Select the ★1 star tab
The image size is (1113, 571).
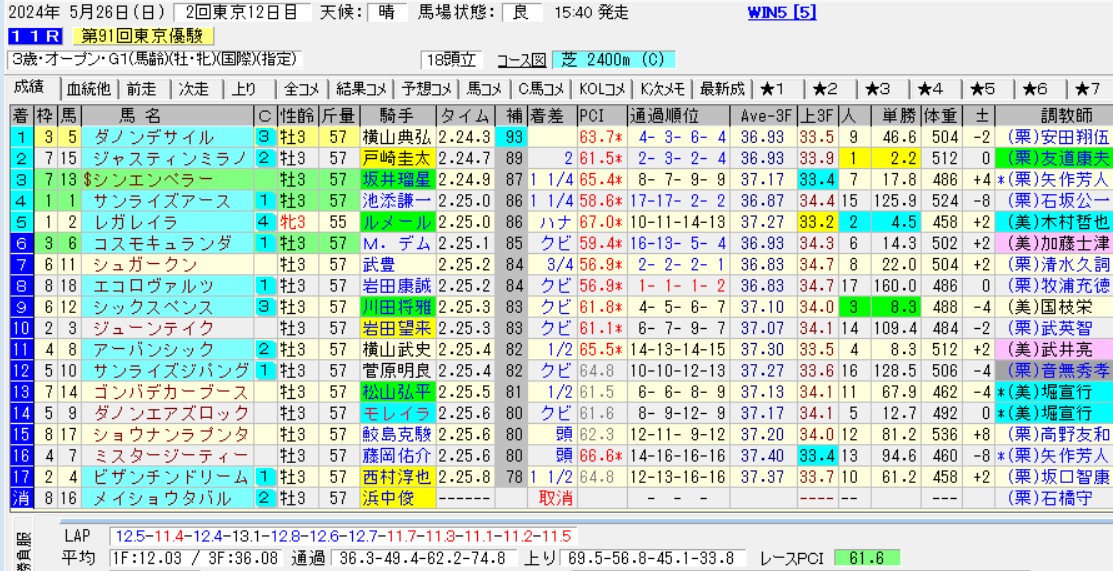pos(772,88)
